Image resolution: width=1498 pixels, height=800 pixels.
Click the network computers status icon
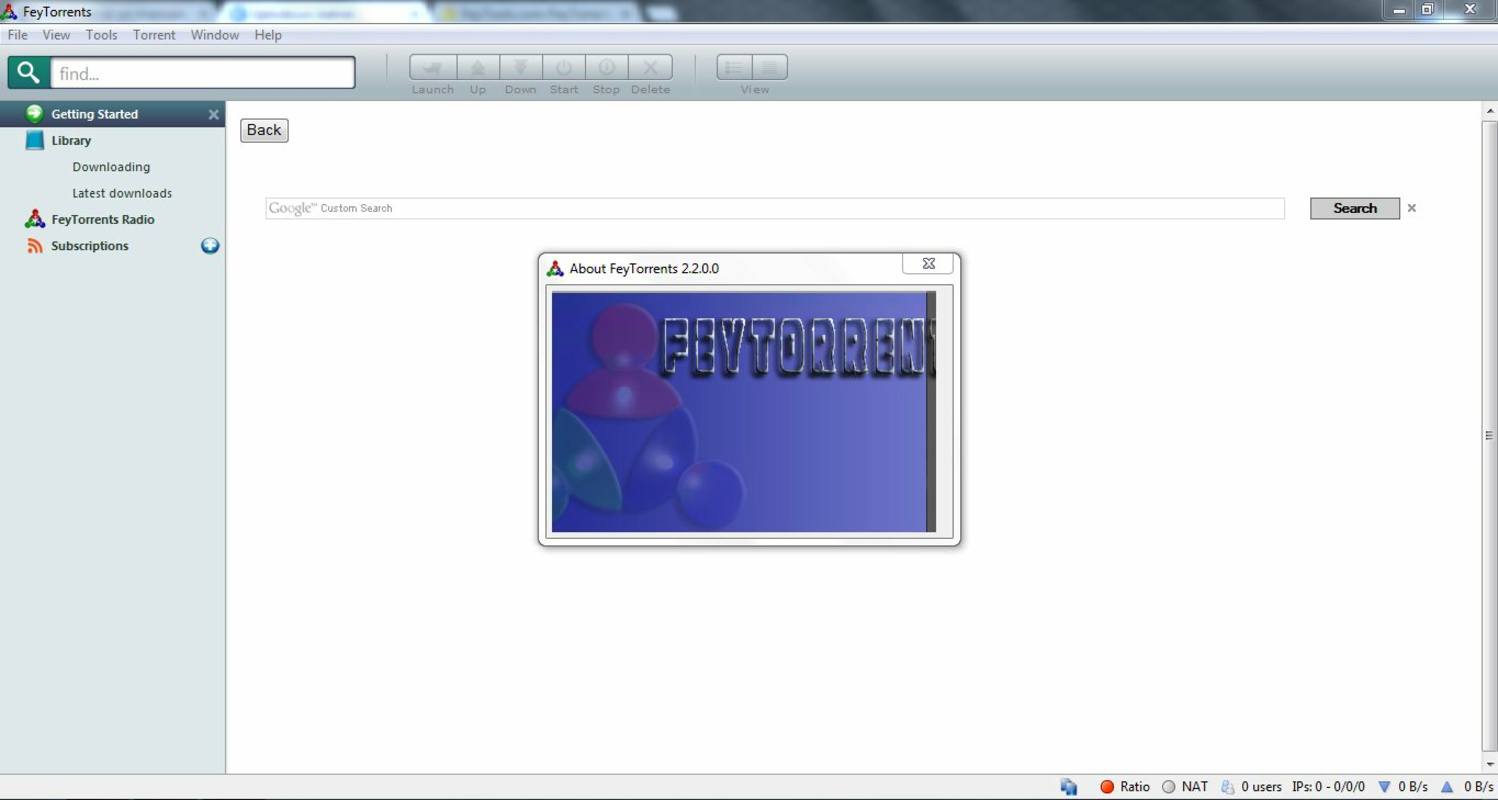(x=1069, y=787)
